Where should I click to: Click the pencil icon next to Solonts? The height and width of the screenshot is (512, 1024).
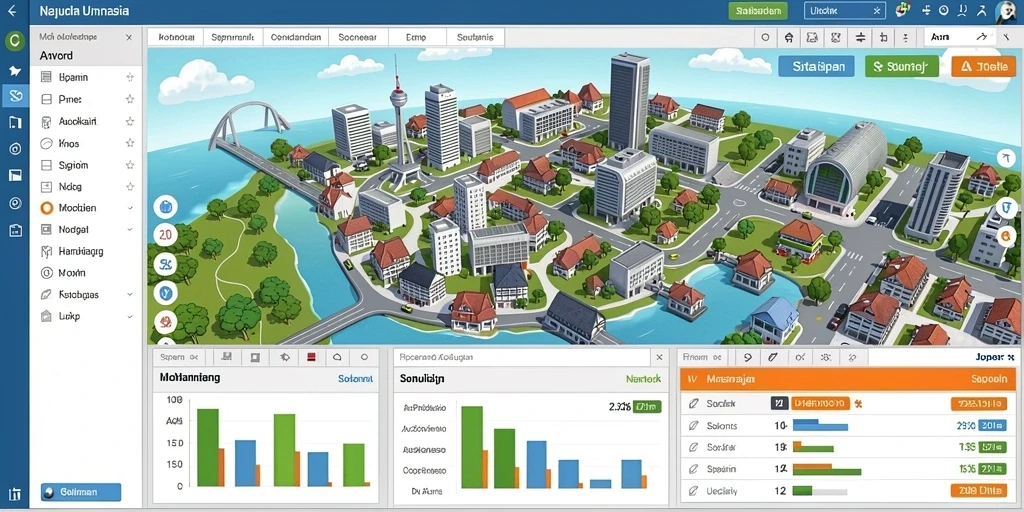click(x=694, y=426)
